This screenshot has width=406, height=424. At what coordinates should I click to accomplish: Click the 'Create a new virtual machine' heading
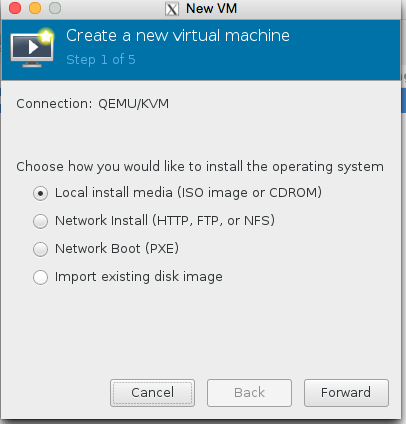[178, 36]
